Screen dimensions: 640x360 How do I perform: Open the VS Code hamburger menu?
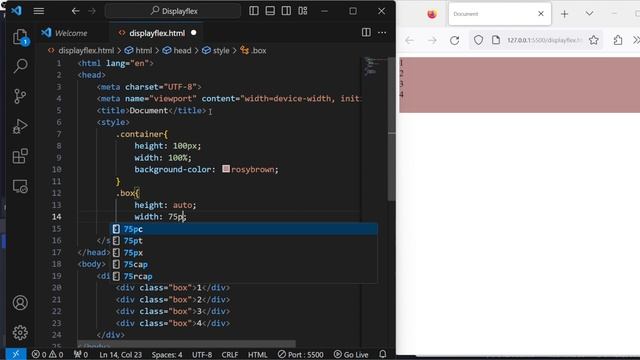point(39,11)
